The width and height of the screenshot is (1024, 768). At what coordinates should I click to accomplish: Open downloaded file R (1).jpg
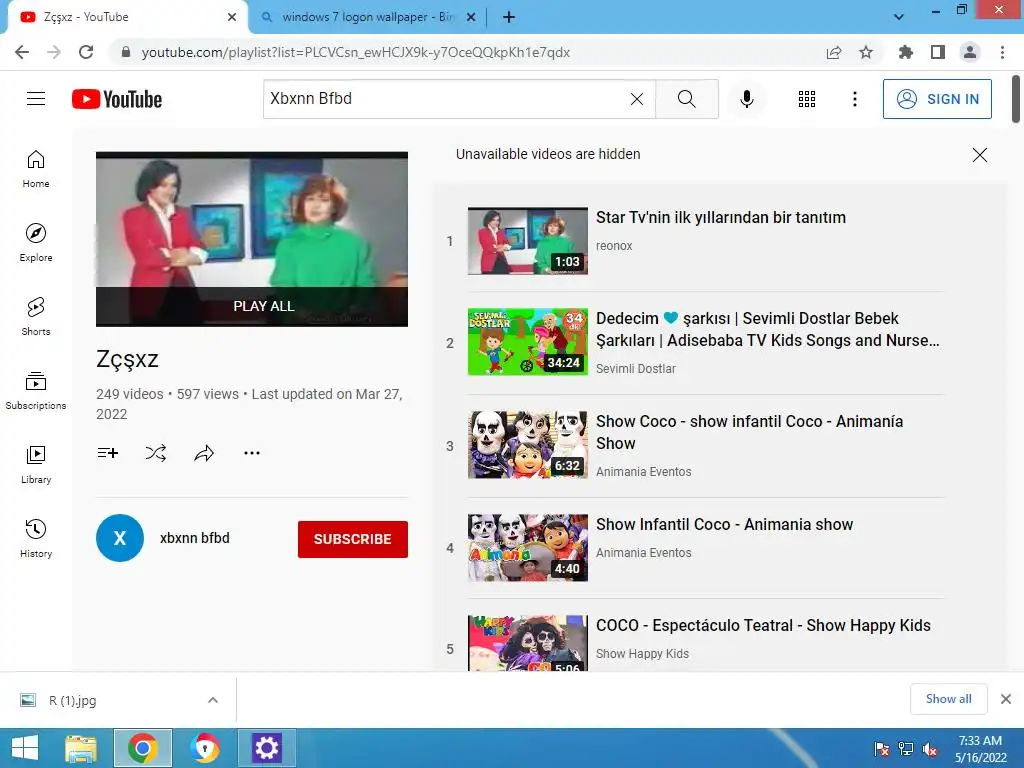[72, 701]
